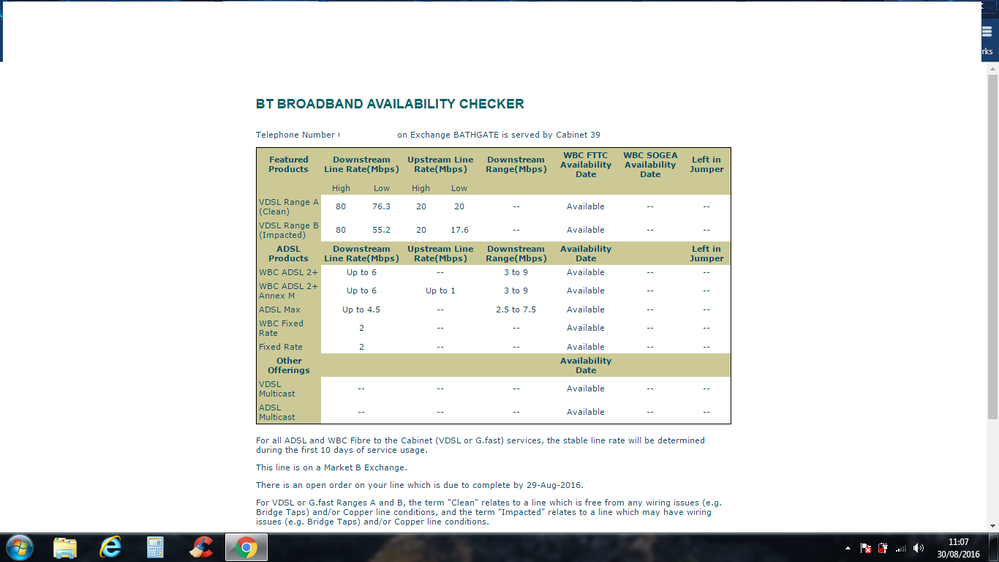Click the WBC Fixed Rate row label
This screenshot has width=999, height=562.
click(281, 328)
